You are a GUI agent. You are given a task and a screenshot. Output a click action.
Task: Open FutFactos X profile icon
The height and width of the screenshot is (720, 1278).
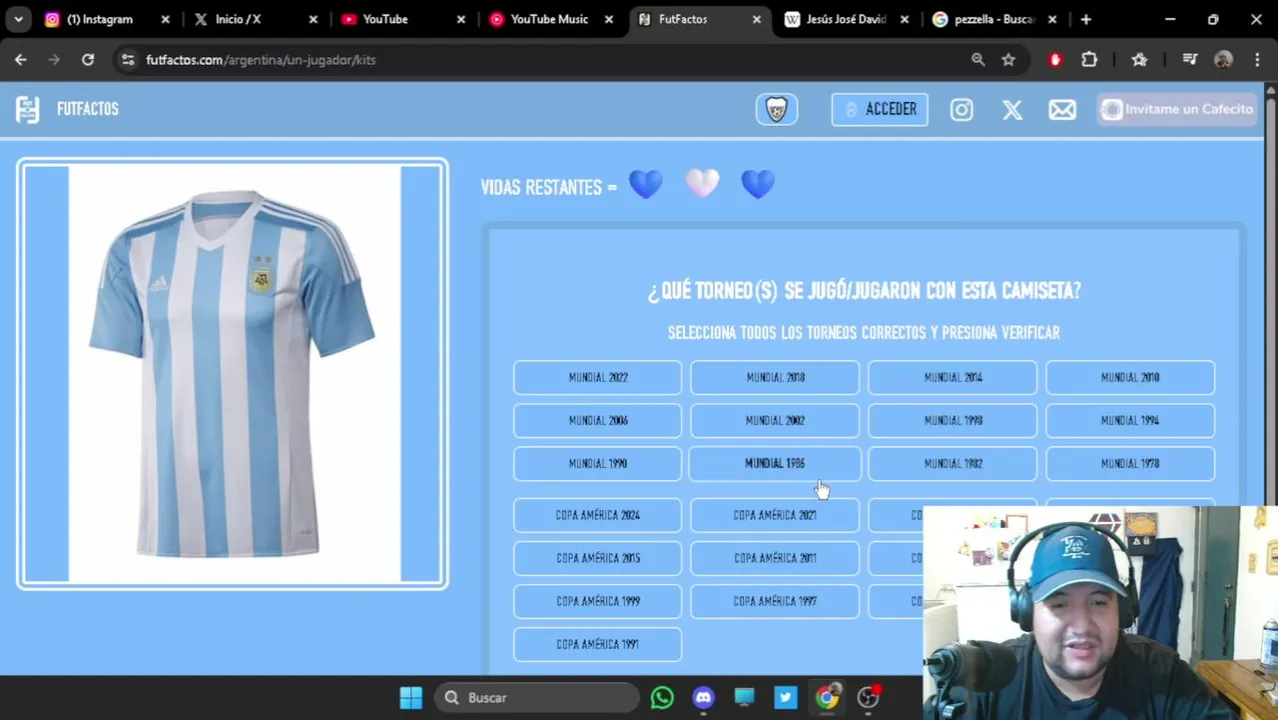click(1012, 110)
